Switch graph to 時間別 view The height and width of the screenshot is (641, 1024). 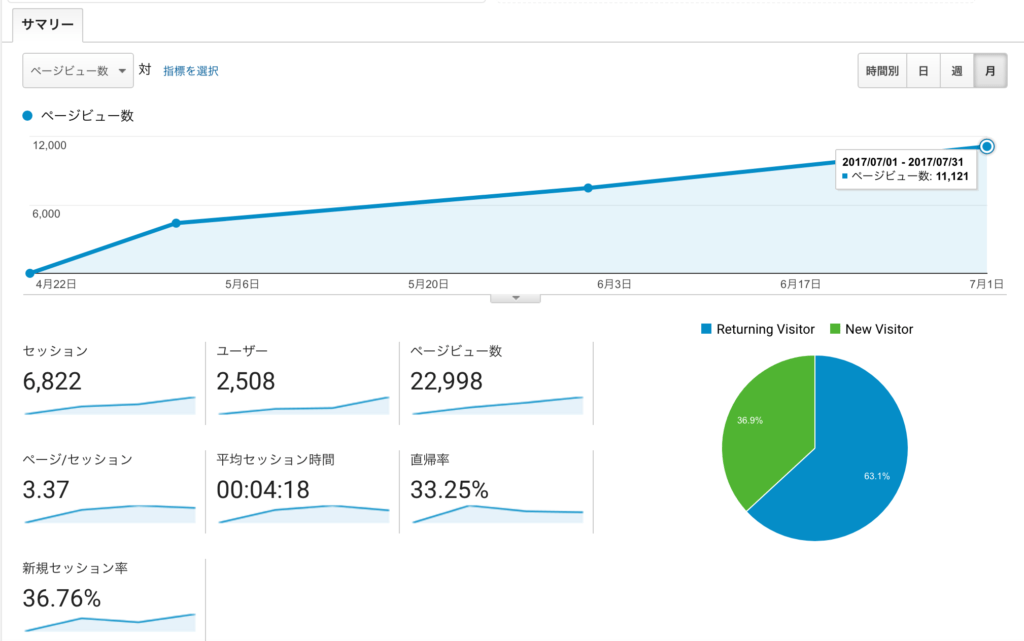tap(882, 71)
